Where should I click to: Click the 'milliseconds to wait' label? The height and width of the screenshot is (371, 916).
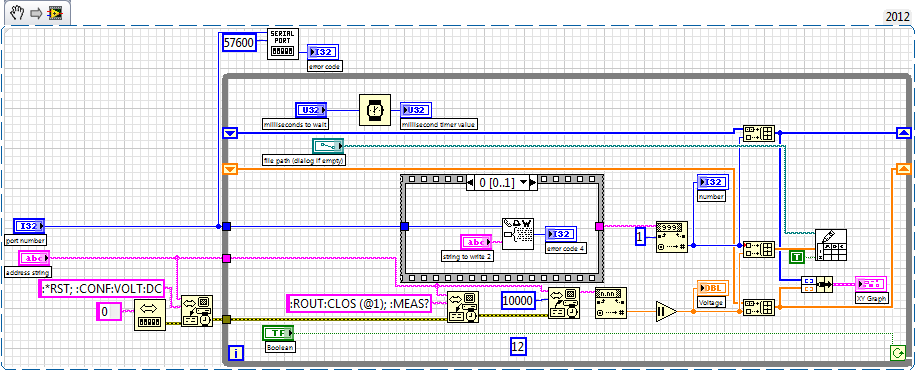tap(295, 124)
